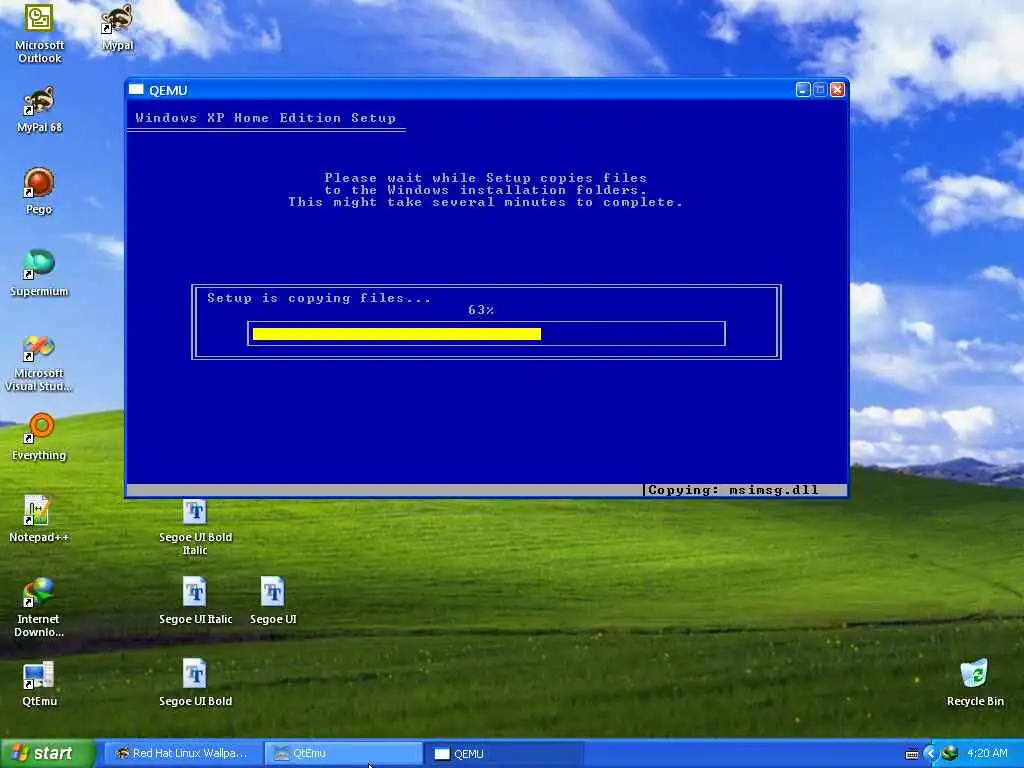The image size is (1024, 768).
Task: Expand hidden tray icons arrow
Action: pos(931,754)
